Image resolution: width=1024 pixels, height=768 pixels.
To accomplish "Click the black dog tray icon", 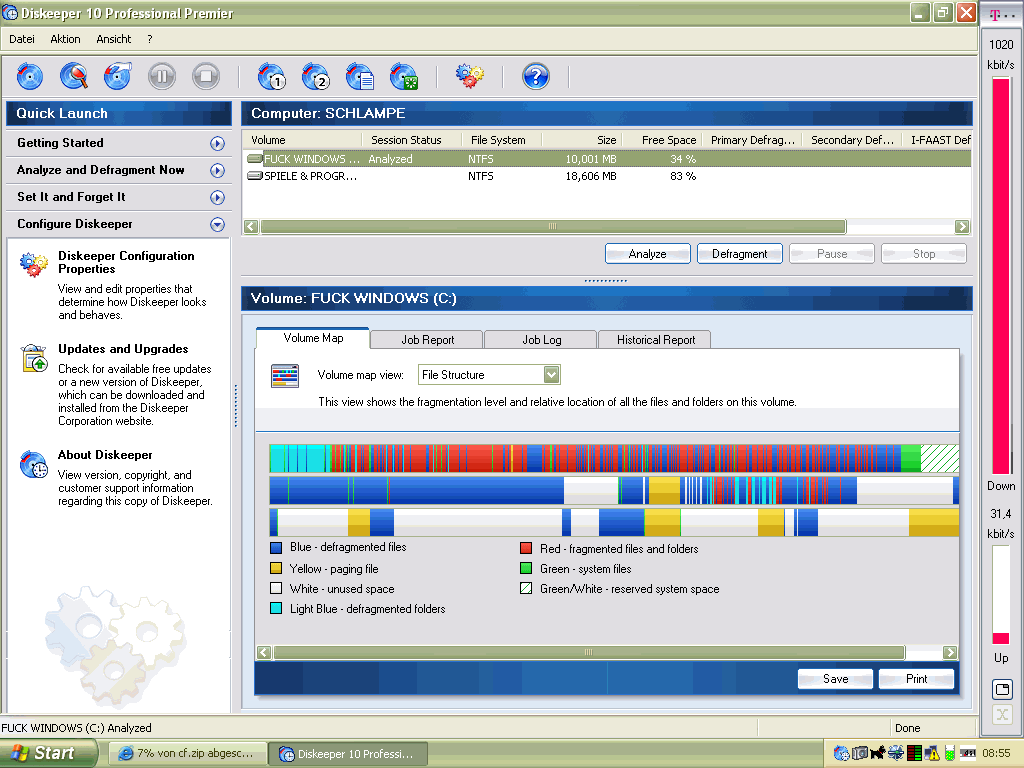I will coord(878,753).
